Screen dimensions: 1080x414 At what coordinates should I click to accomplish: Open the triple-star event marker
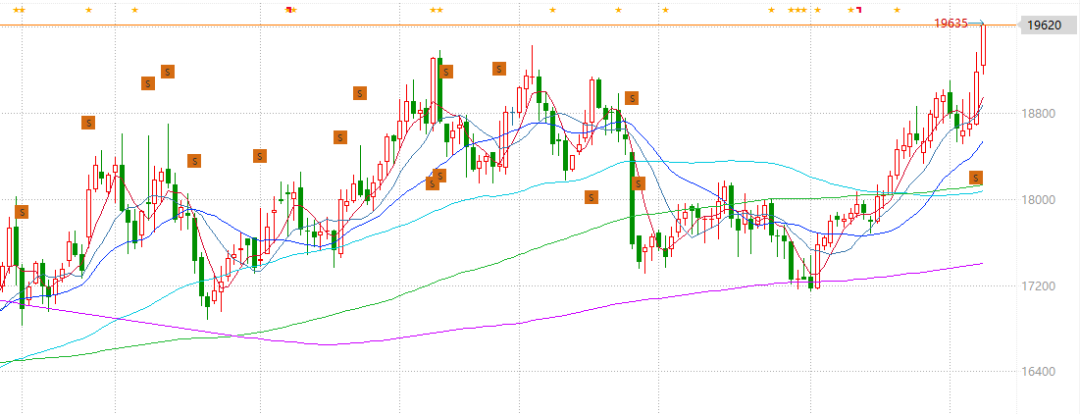pos(797,10)
